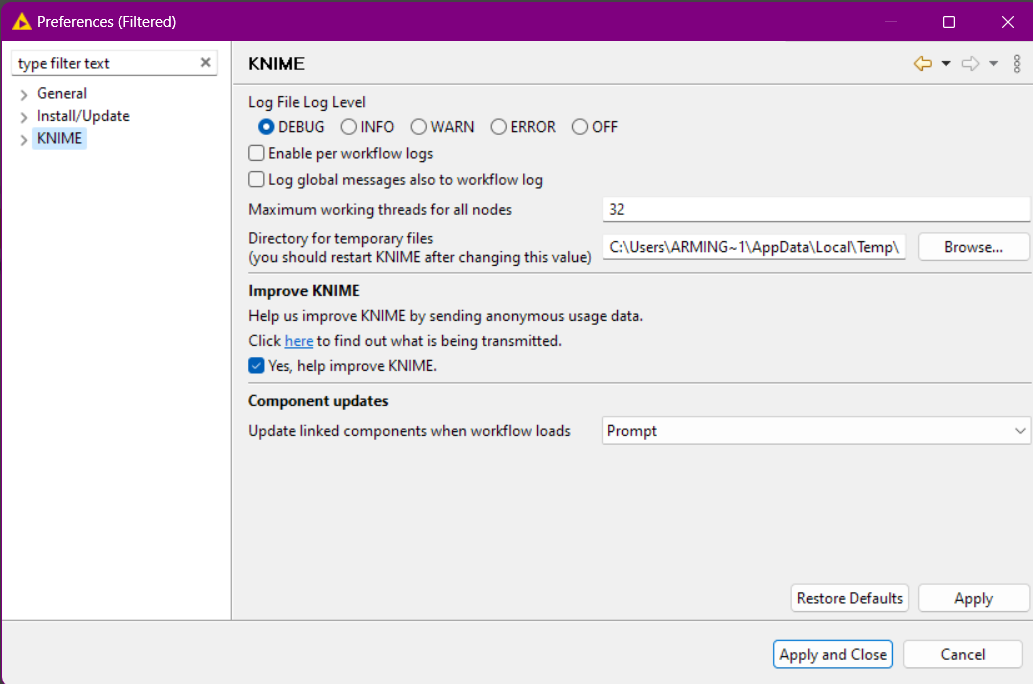Click the 'Improve KNIME' heading text

tap(304, 291)
